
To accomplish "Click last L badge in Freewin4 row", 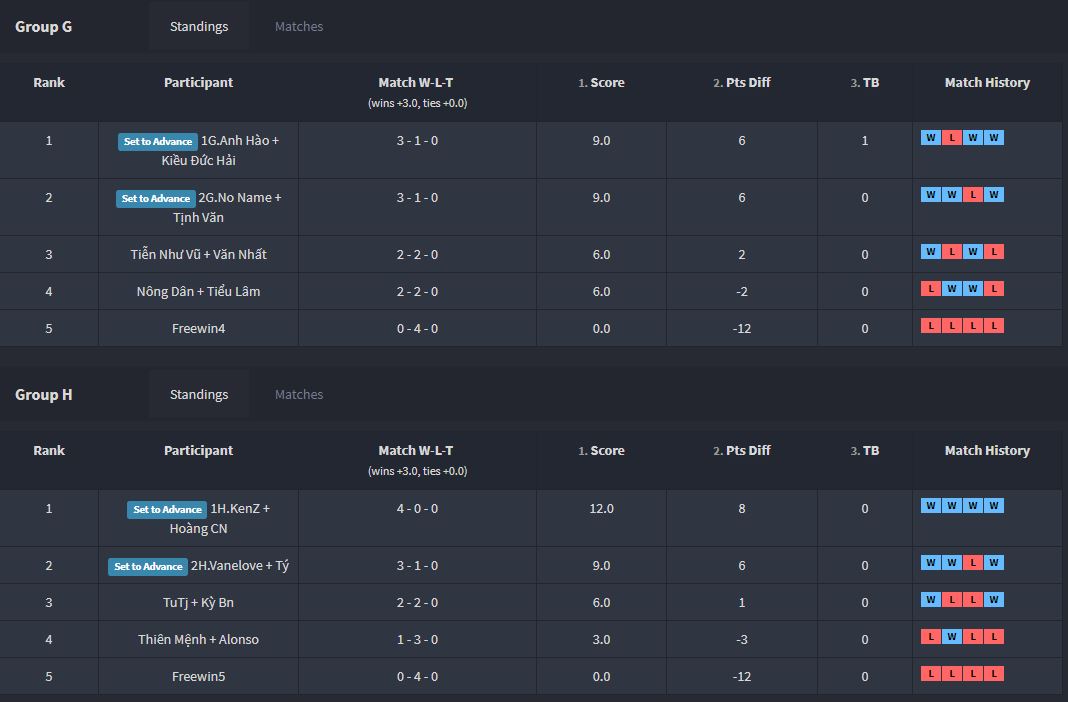I will (994, 325).
